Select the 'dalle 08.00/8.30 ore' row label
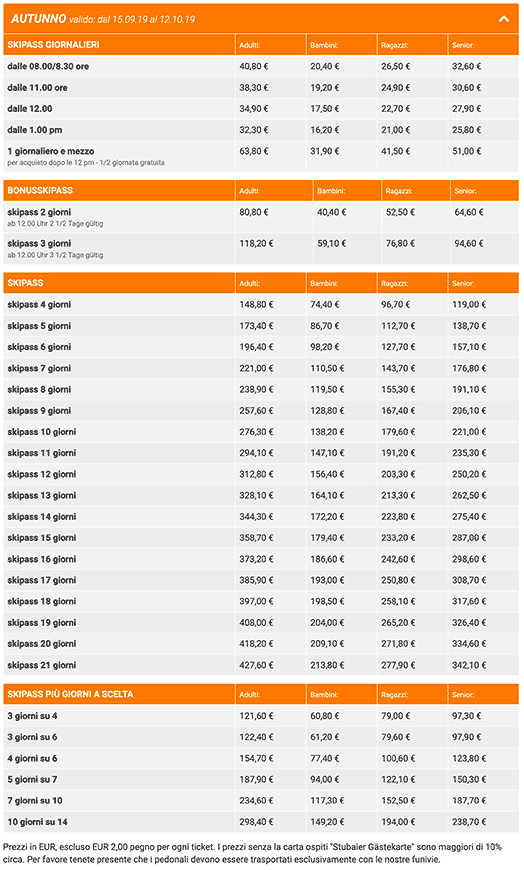This screenshot has width=524, height=870. tap(48, 66)
